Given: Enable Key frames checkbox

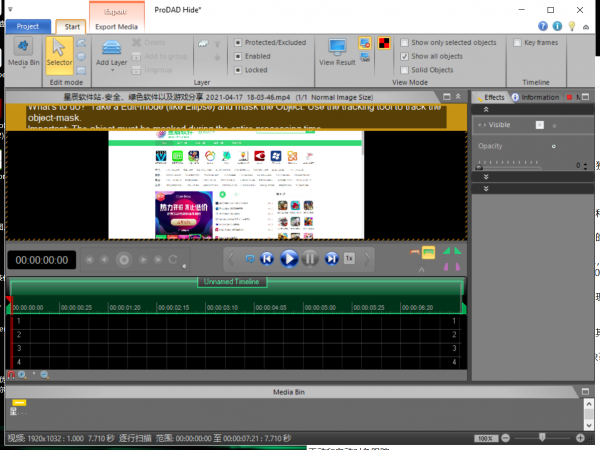Looking at the screenshot, I should click(517, 42).
